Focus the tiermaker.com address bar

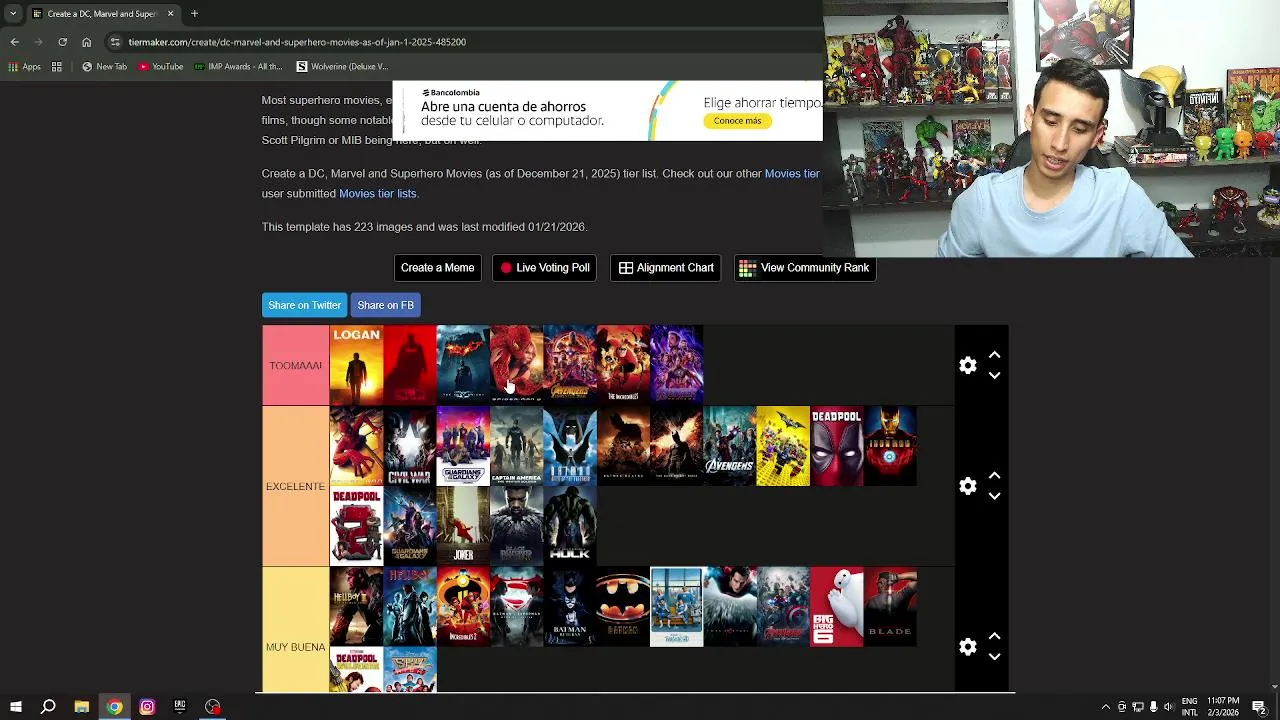point(460,42)
